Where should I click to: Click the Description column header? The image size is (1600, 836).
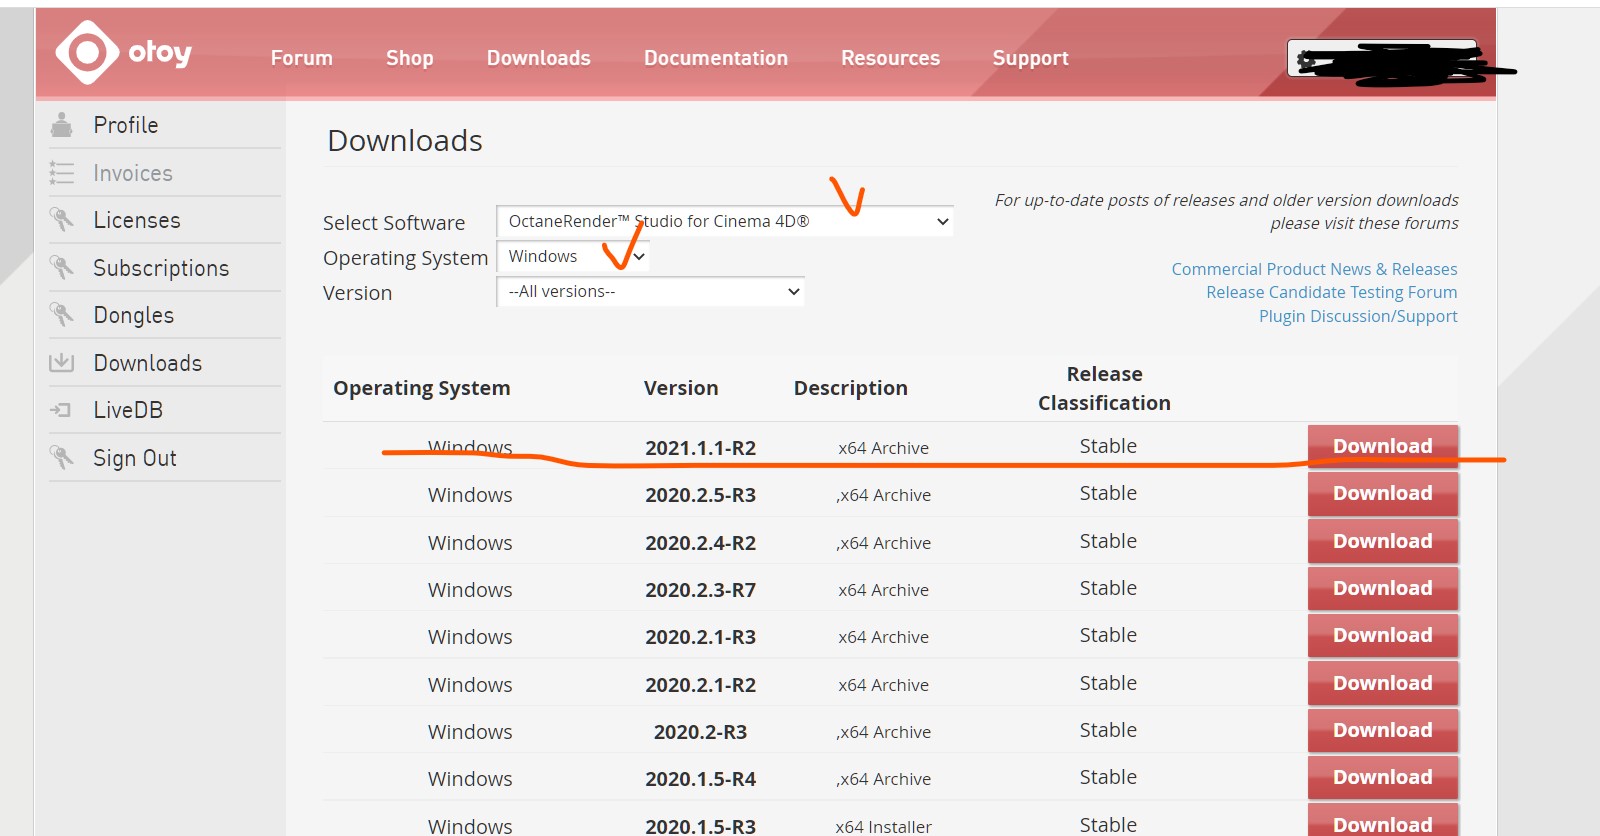click(851, 388)
